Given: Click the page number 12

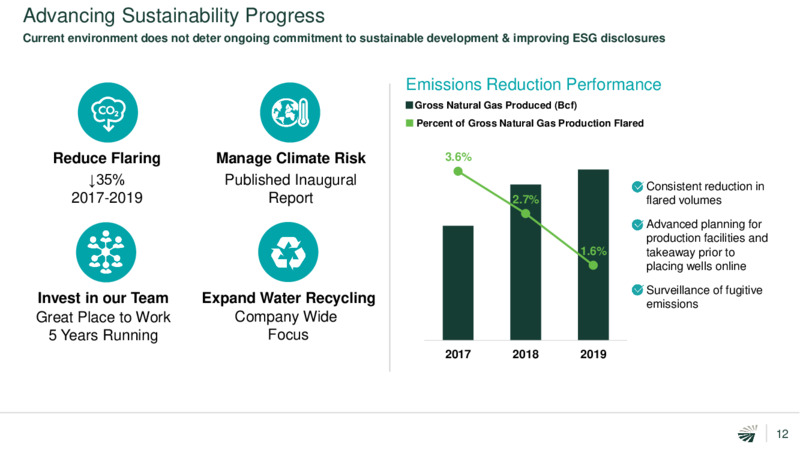Looking at the screenshot, I should click(x=782, y=434).
